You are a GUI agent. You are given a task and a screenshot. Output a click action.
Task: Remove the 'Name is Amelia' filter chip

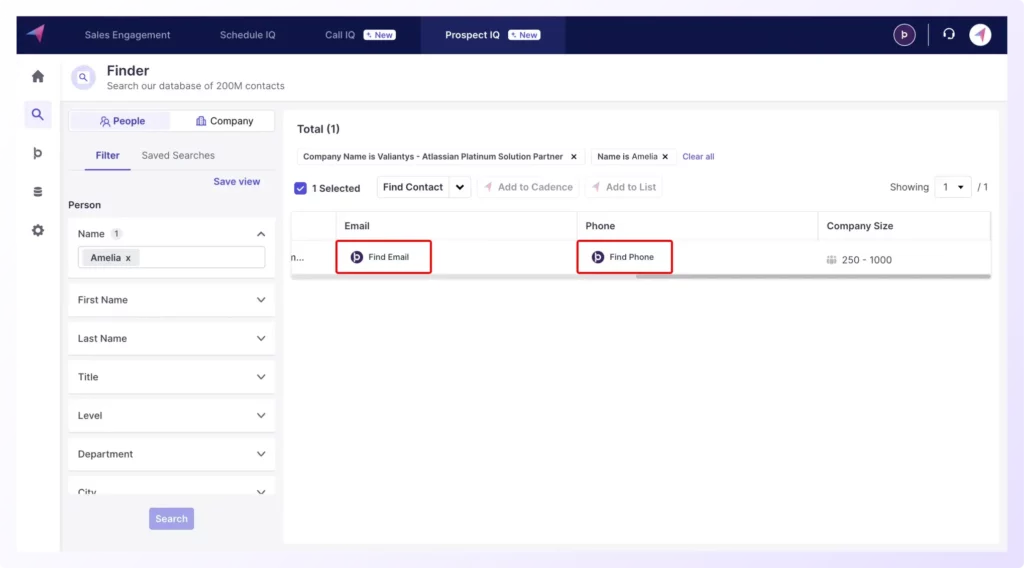coord(665,157)
